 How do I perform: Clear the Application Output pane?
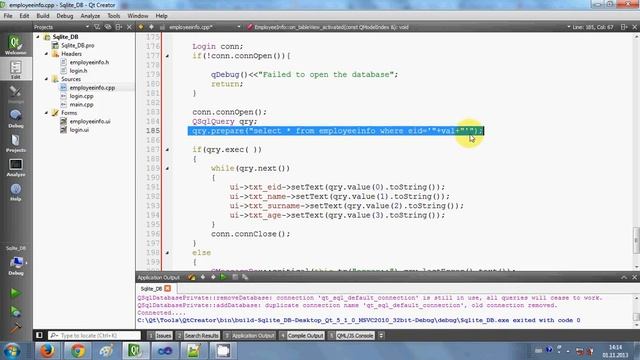191,277
